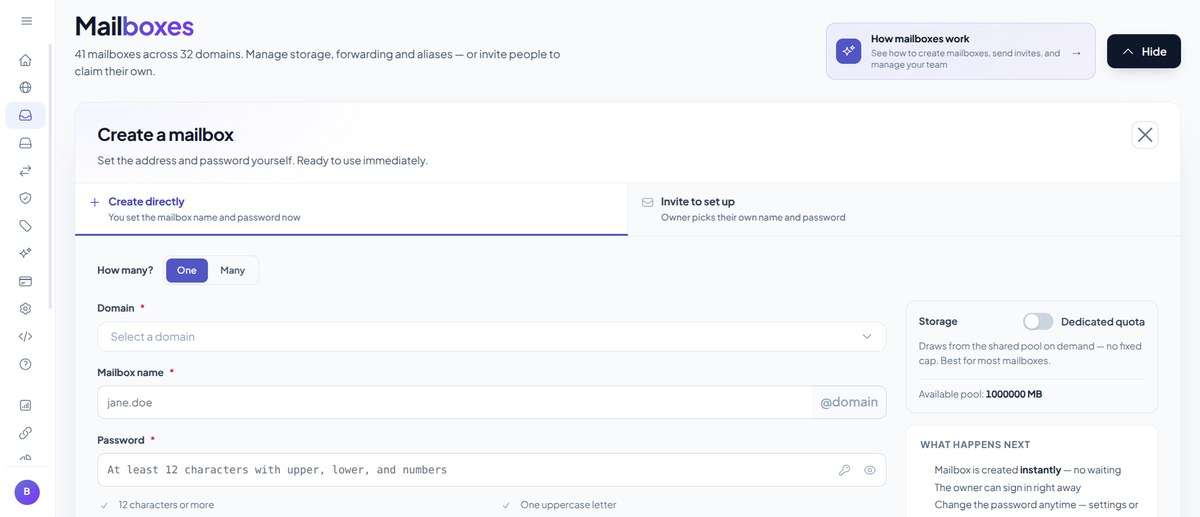The width and height of the screenshot is (1200, 517).
Task: Click the Mailboxes page title
Action: tap(134, 26)
